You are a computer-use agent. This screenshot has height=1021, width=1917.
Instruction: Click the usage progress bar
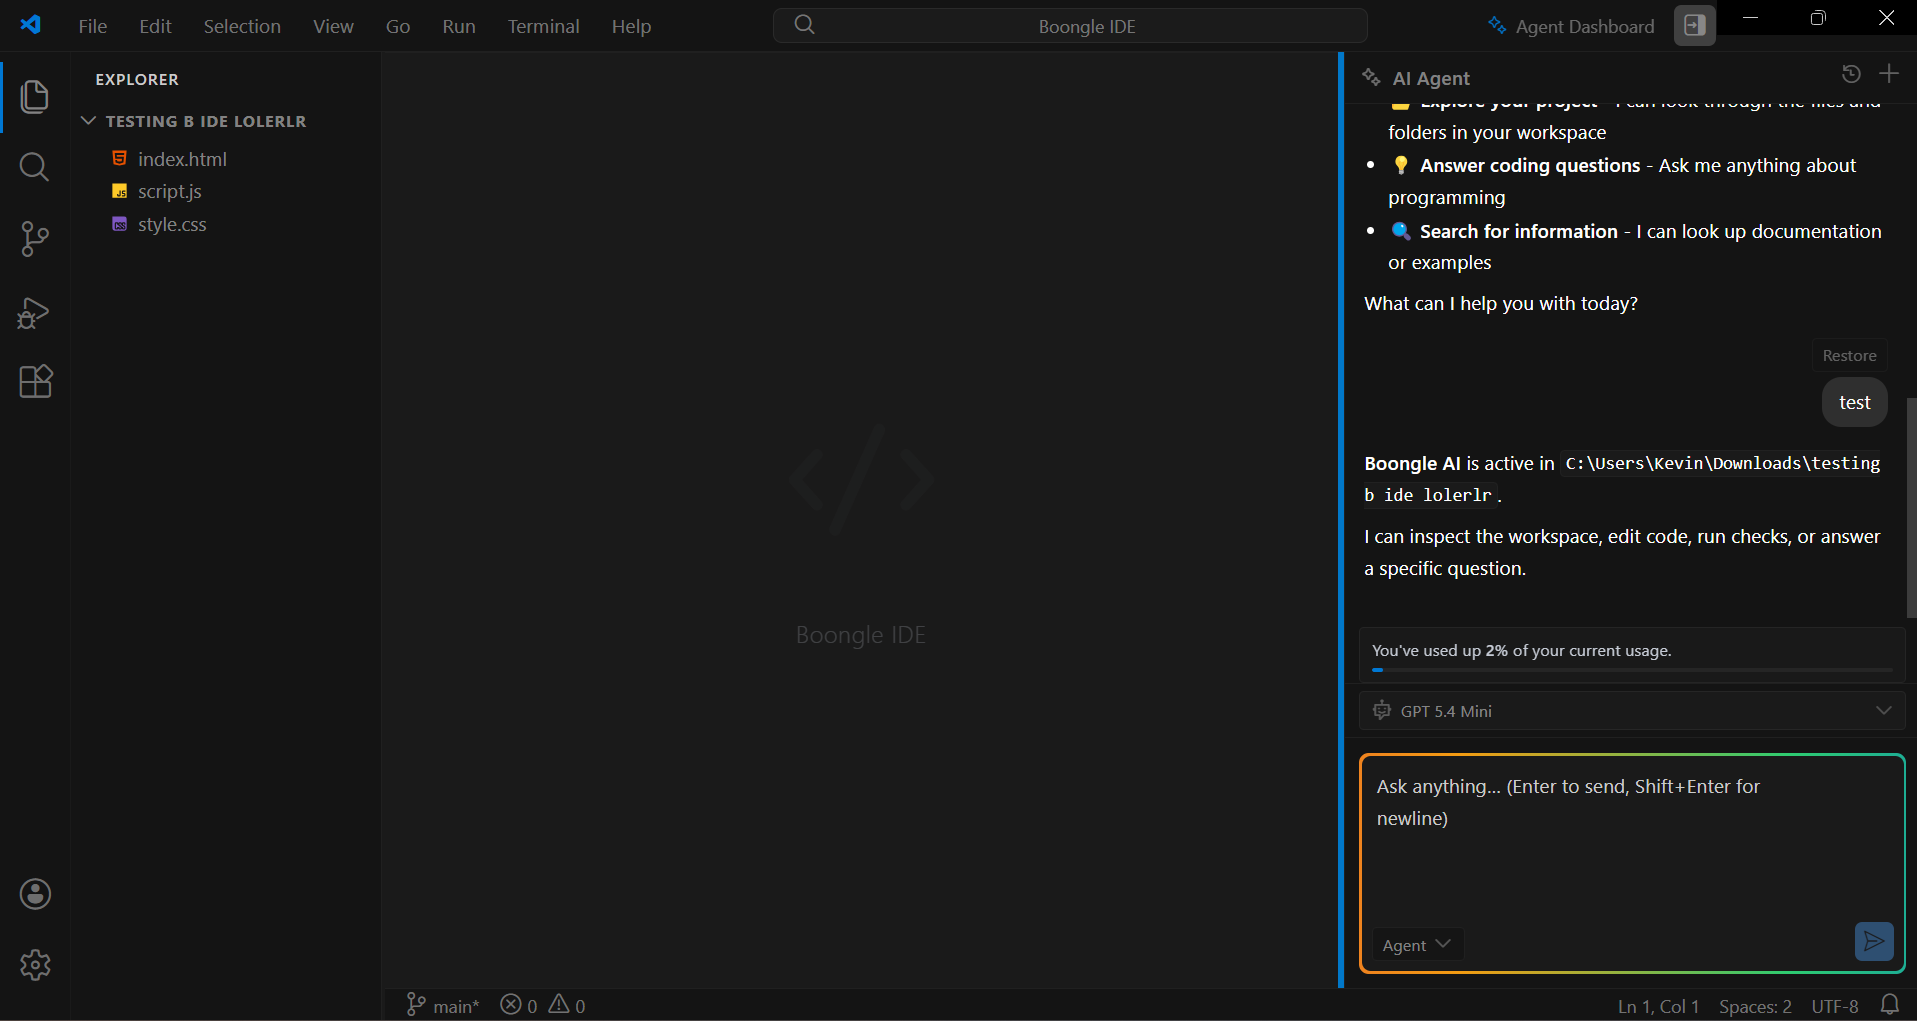[1632, 670]
